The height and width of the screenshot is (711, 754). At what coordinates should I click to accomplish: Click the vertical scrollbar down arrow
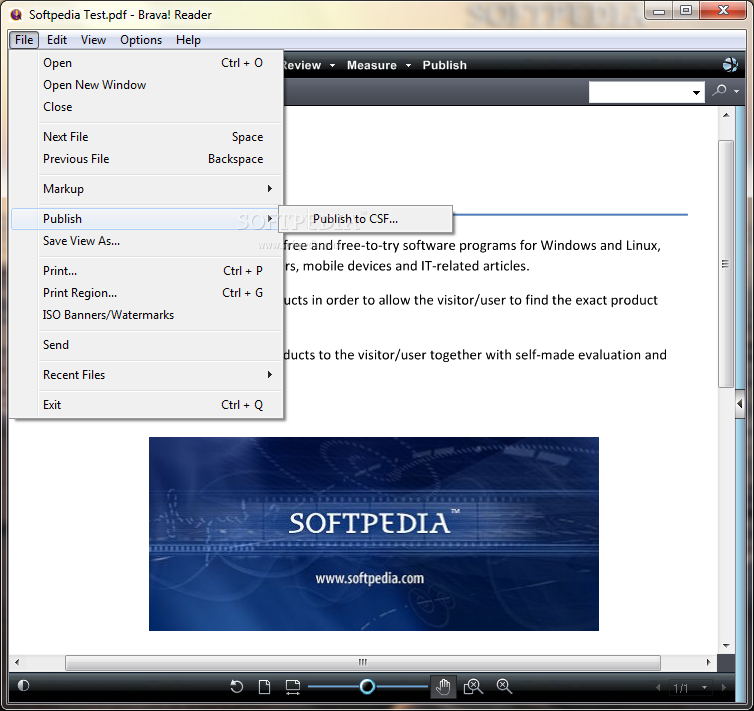(726, 646)
